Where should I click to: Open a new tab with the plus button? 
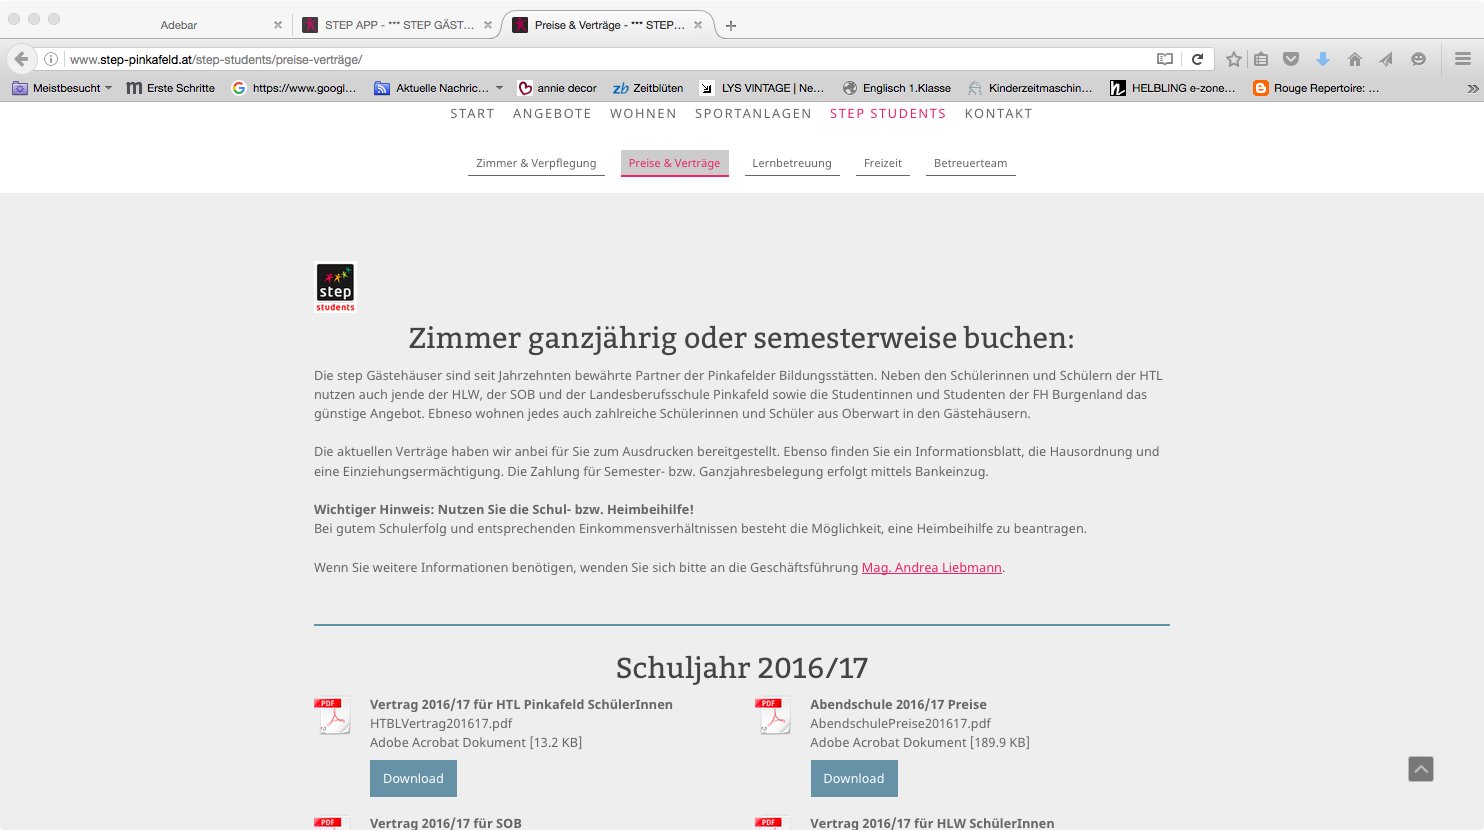731,25
